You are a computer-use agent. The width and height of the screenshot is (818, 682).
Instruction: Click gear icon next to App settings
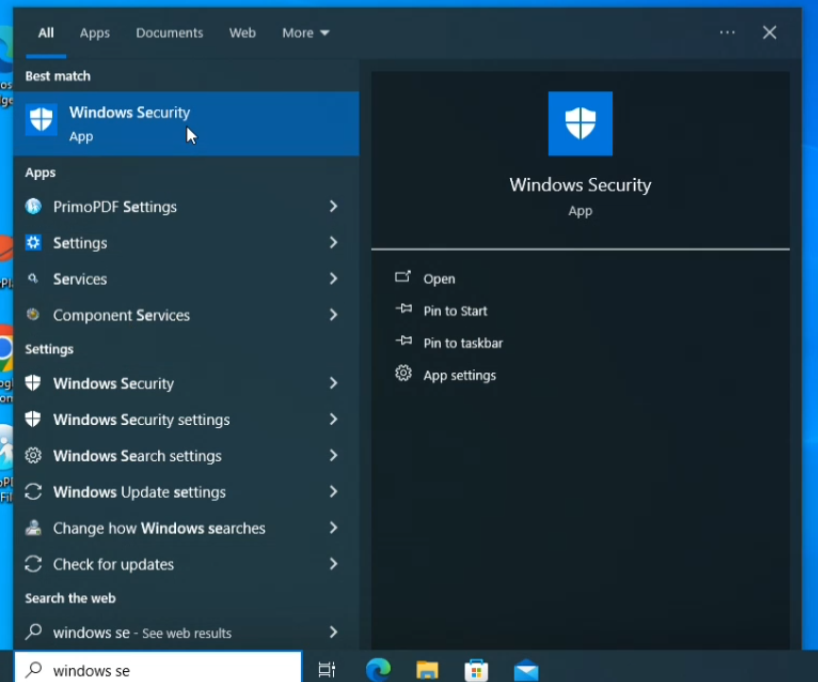(x=403, y=374)
